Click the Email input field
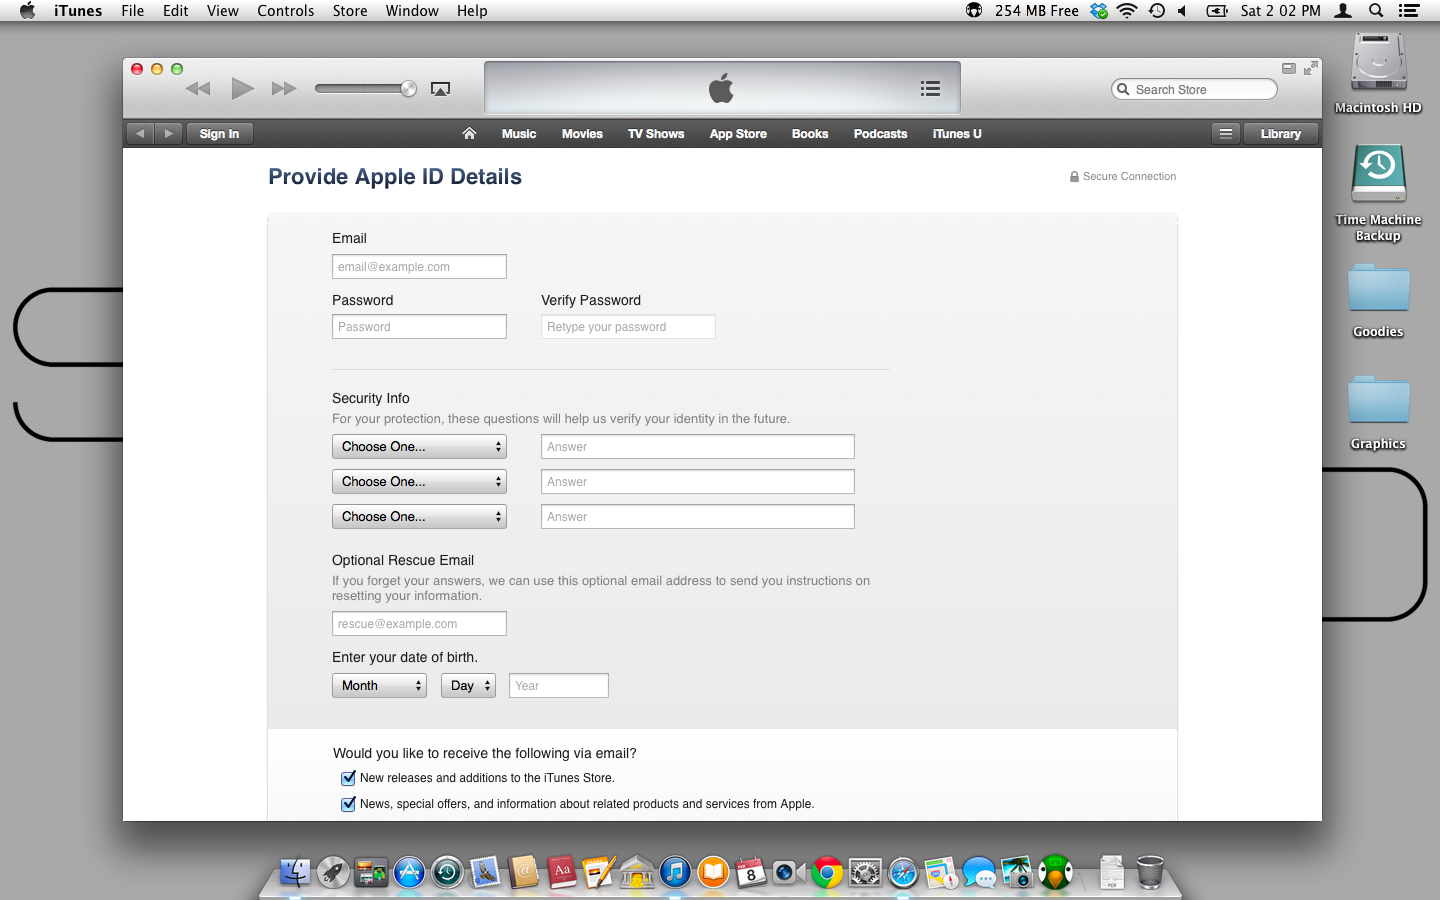The width and height of the screenshot is (1440, 900). [x=419, y=267]
